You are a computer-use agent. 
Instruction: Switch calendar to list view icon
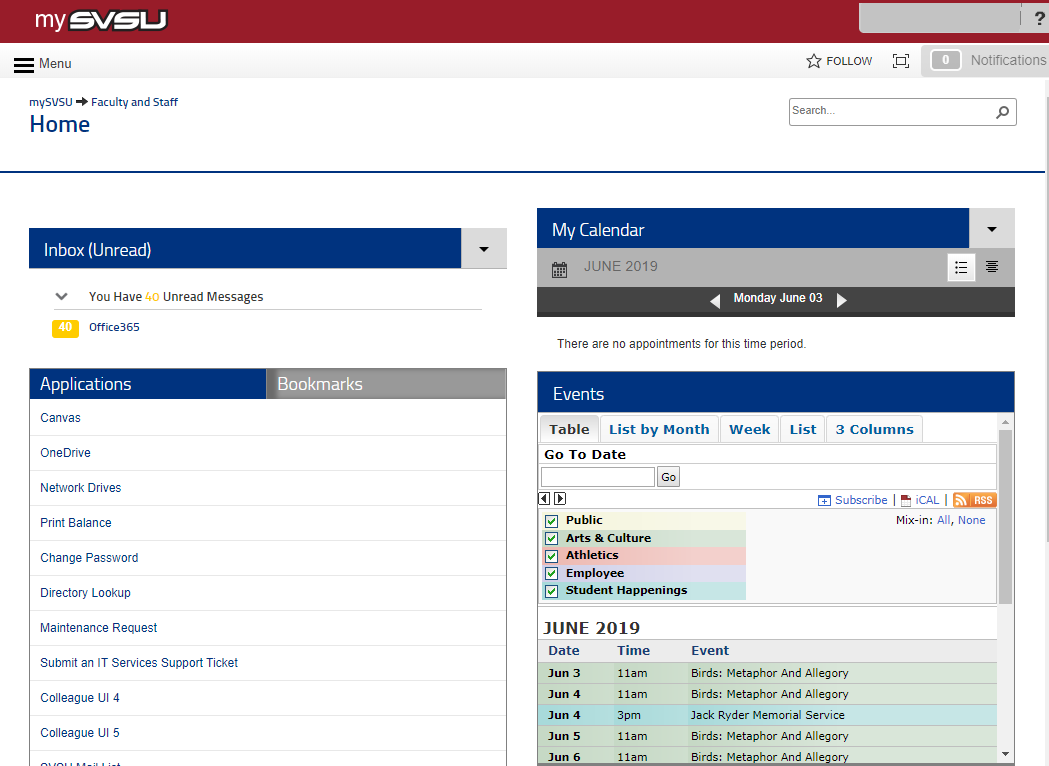tap(961, 267)
